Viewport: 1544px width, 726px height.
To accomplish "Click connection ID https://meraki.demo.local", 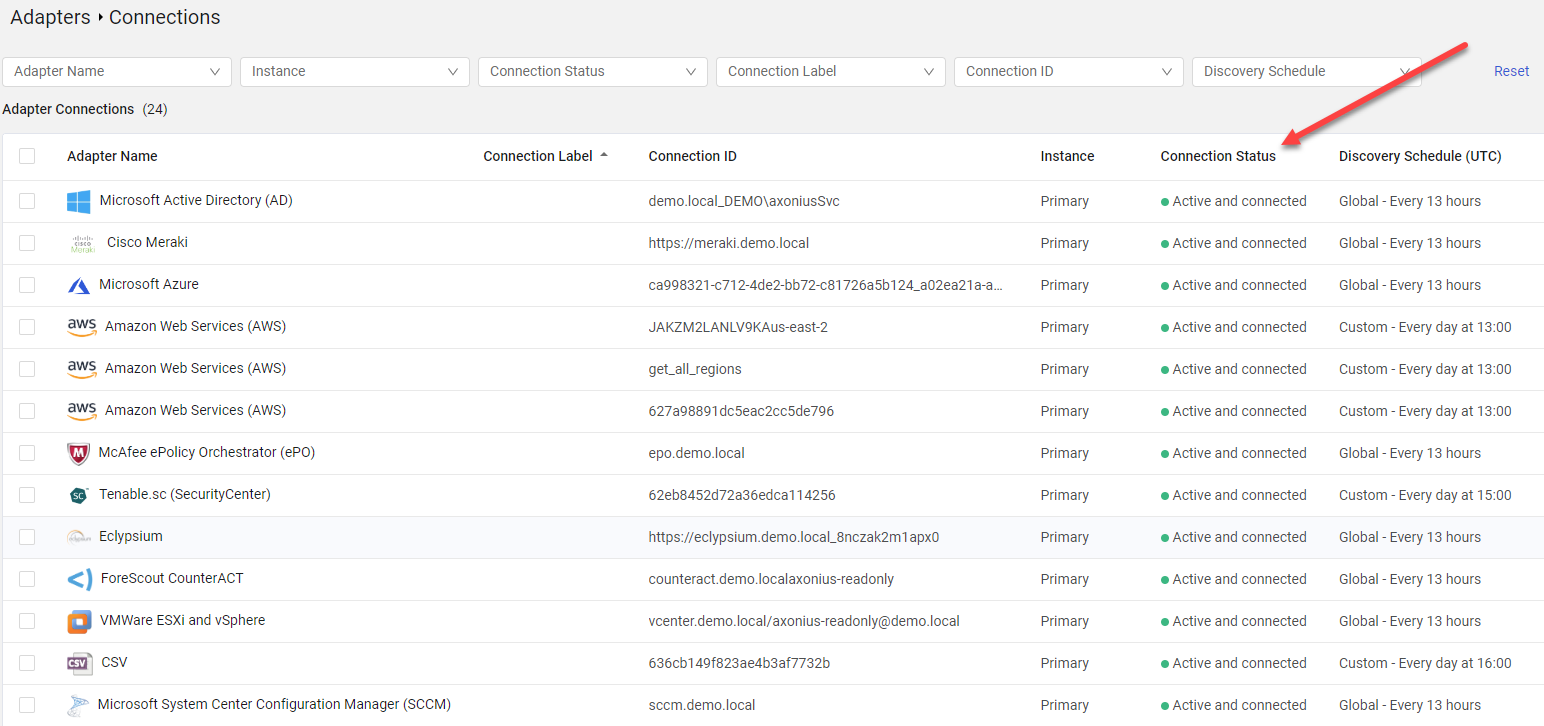I will pyautogui.click(x=729, y=243).
